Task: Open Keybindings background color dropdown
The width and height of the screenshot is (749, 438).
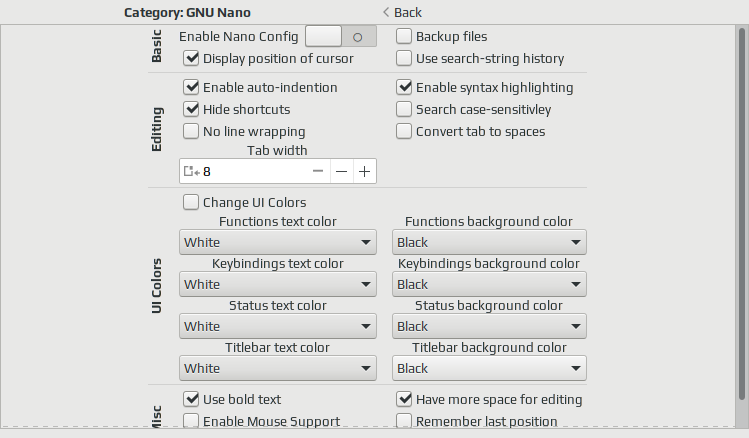Action: (x=489, y=284)
